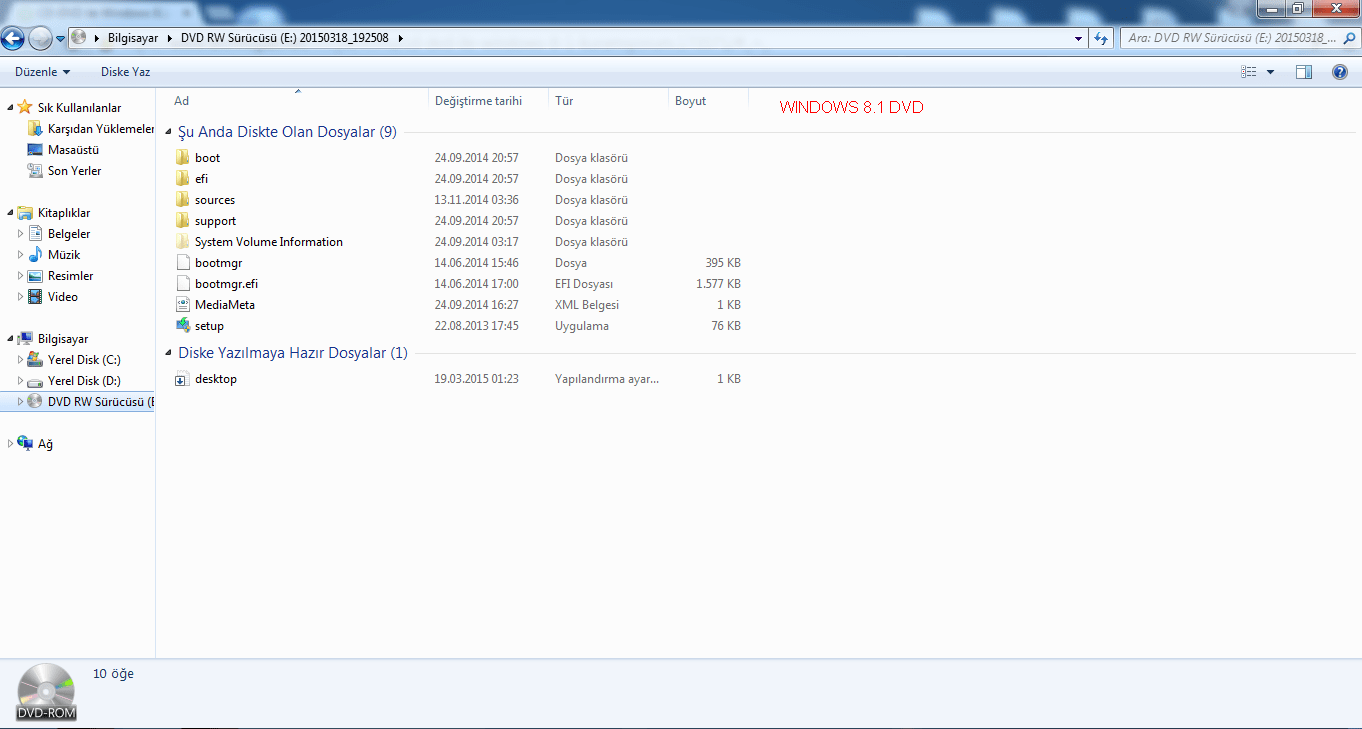The image size is (1362, 729).
Task: Select the bootmgr file icon
Action: (182, 263)
